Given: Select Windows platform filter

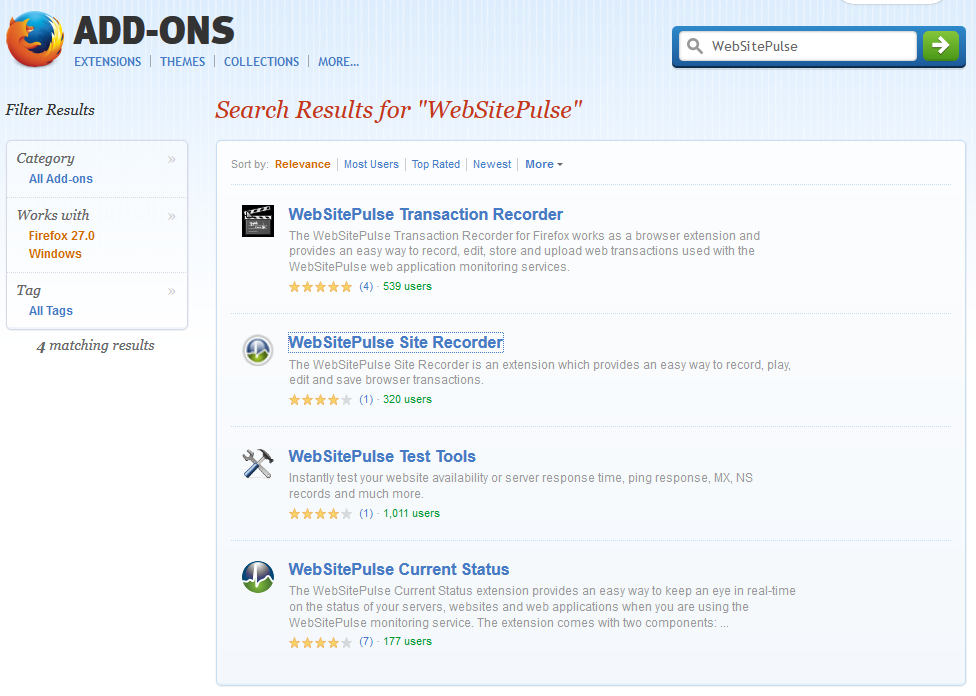Looking at the screenshot, I should (55, 254).
